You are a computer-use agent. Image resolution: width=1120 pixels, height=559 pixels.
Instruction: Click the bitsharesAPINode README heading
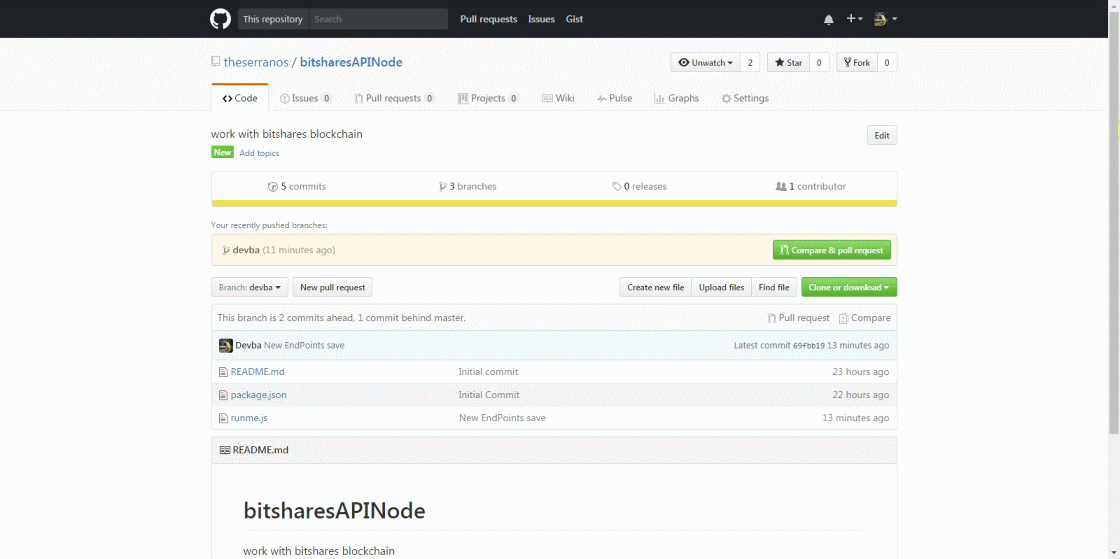(334, 510)
